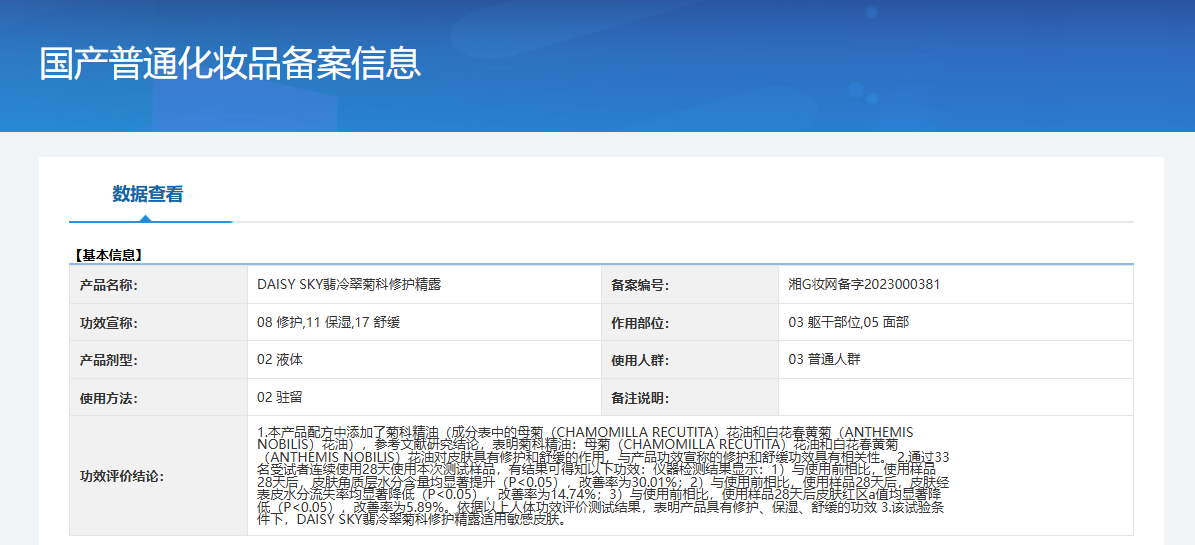
Task: Select the 02 液体 value
Action: (x=280, y=359)
